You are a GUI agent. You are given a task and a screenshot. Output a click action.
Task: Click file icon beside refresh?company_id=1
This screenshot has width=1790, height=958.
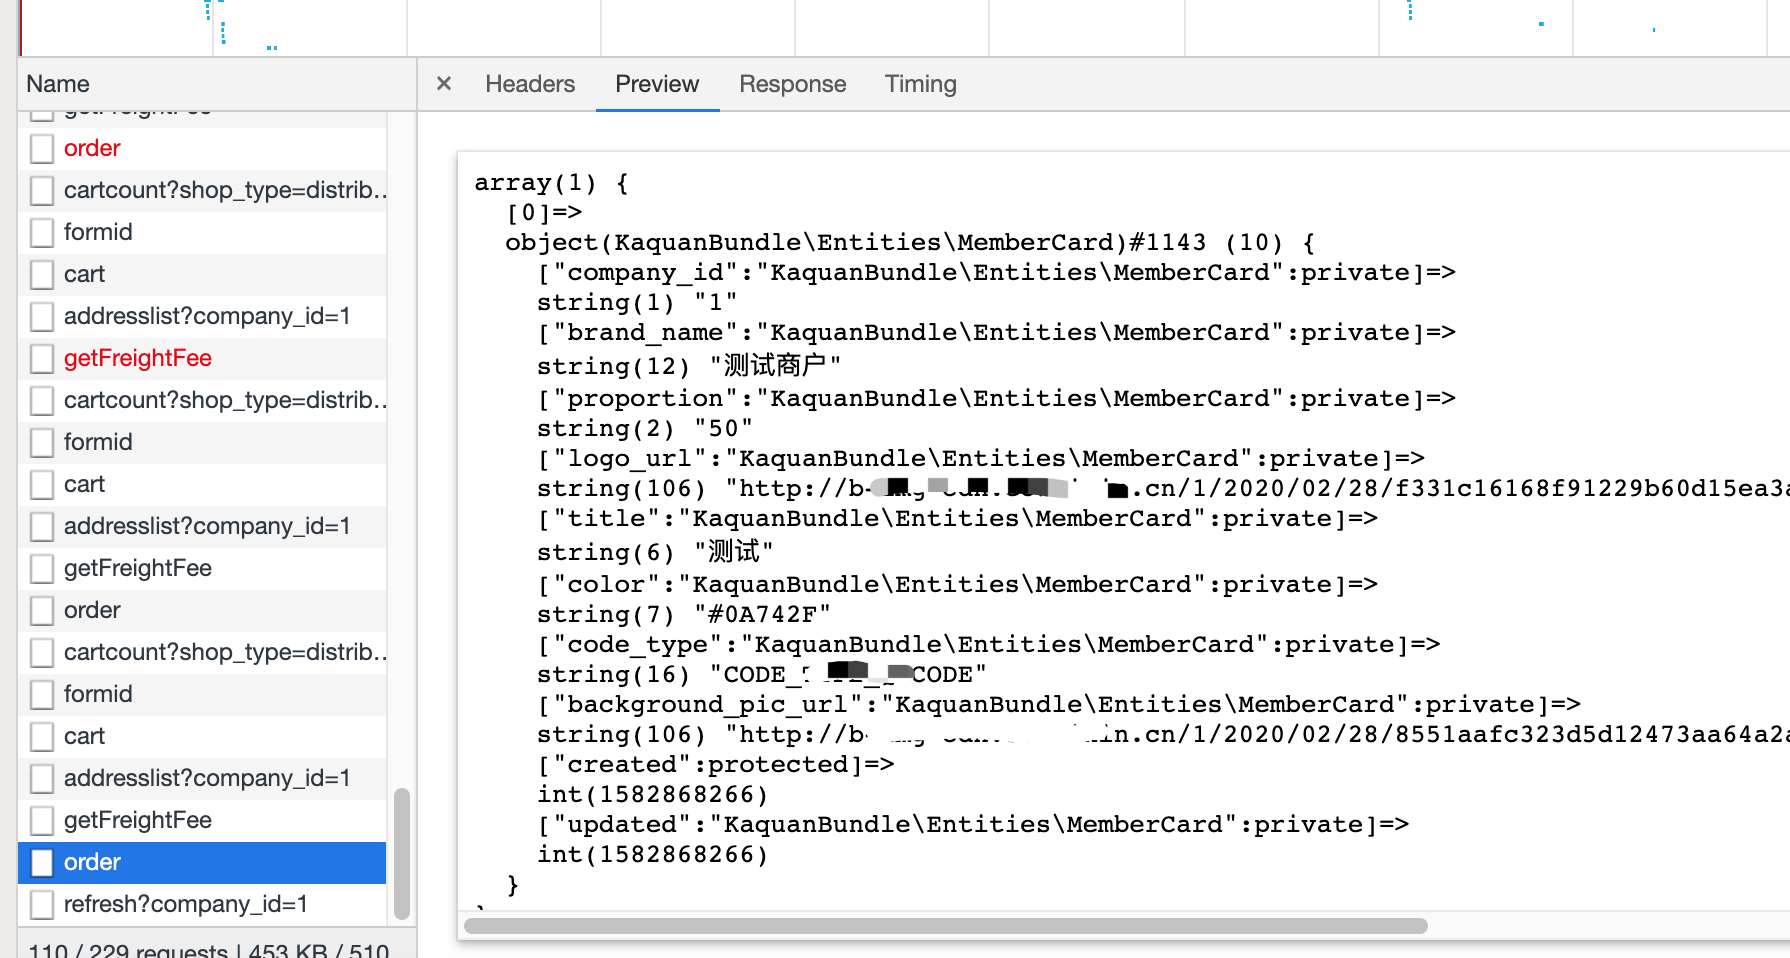(x=42, y=904)
